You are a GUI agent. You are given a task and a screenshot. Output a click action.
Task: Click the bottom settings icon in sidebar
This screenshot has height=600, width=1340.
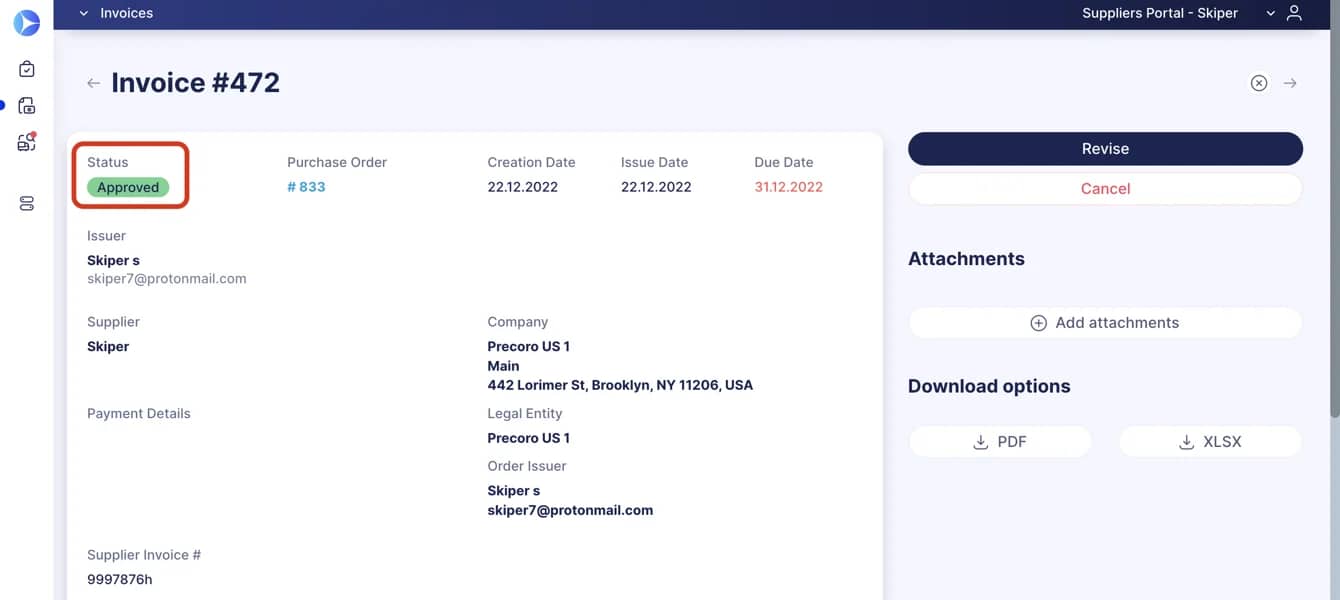click(26, 203)
